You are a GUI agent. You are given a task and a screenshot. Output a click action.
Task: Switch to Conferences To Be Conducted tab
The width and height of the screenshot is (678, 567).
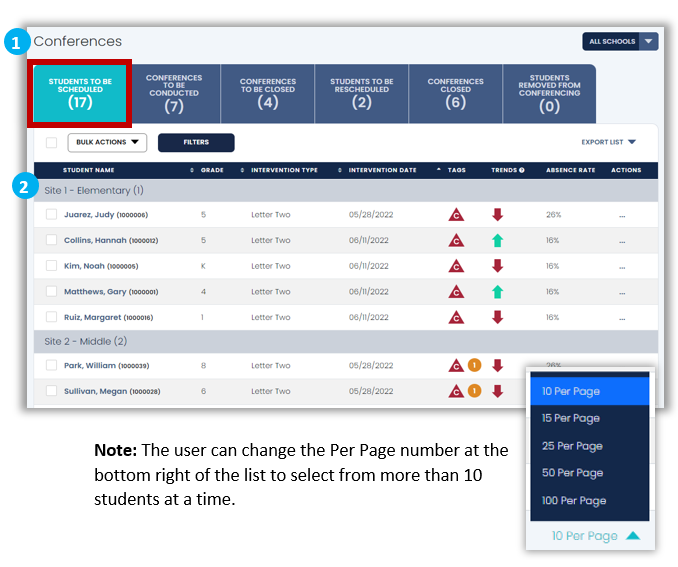(x=174, y=94)
